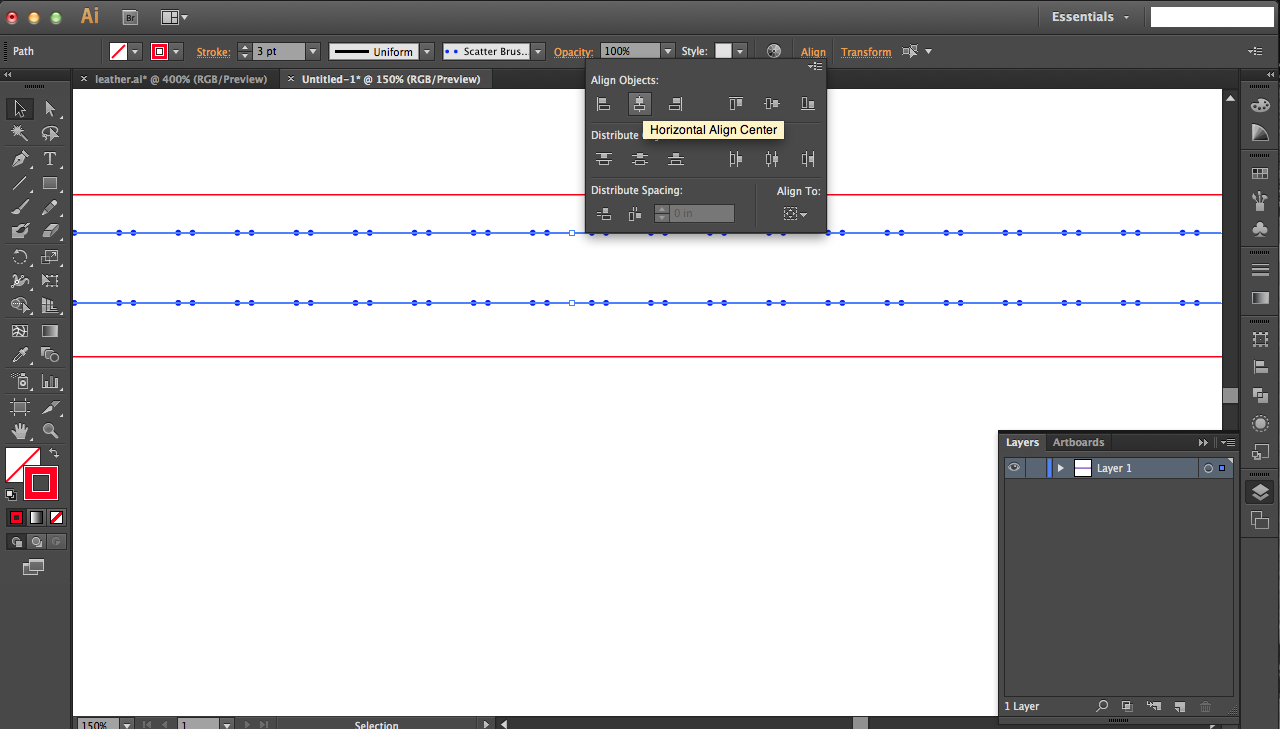Swap fill and stroke colors
The width and height of the screenshot is (1280, 729).
pos(57,453)
